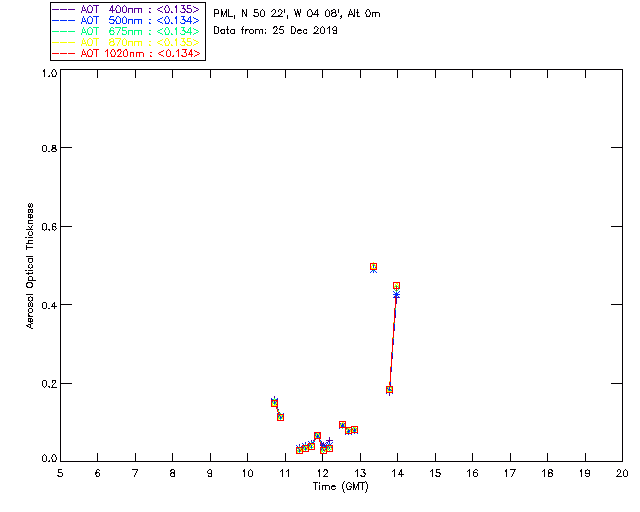Click x-axis tick label '14'
The image size is (640, 512).
click(398, 474)
